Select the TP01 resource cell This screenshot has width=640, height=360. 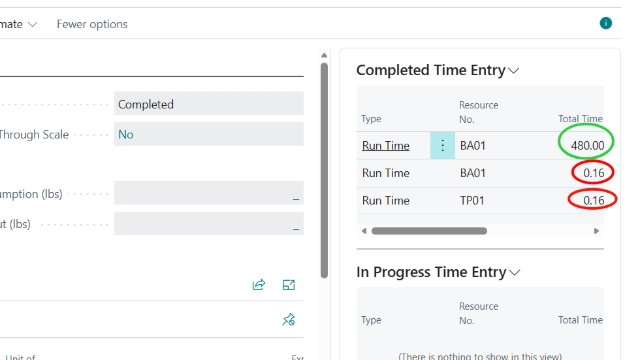click(x=472, y=200)
